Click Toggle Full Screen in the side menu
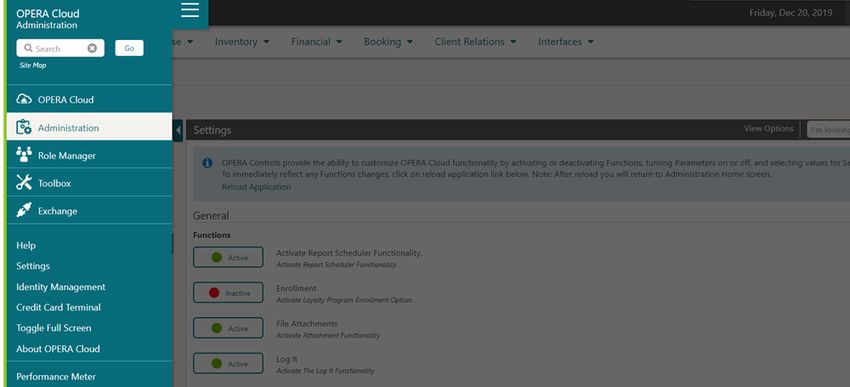The height and width of the screenshot is (387, 850). 54,327
